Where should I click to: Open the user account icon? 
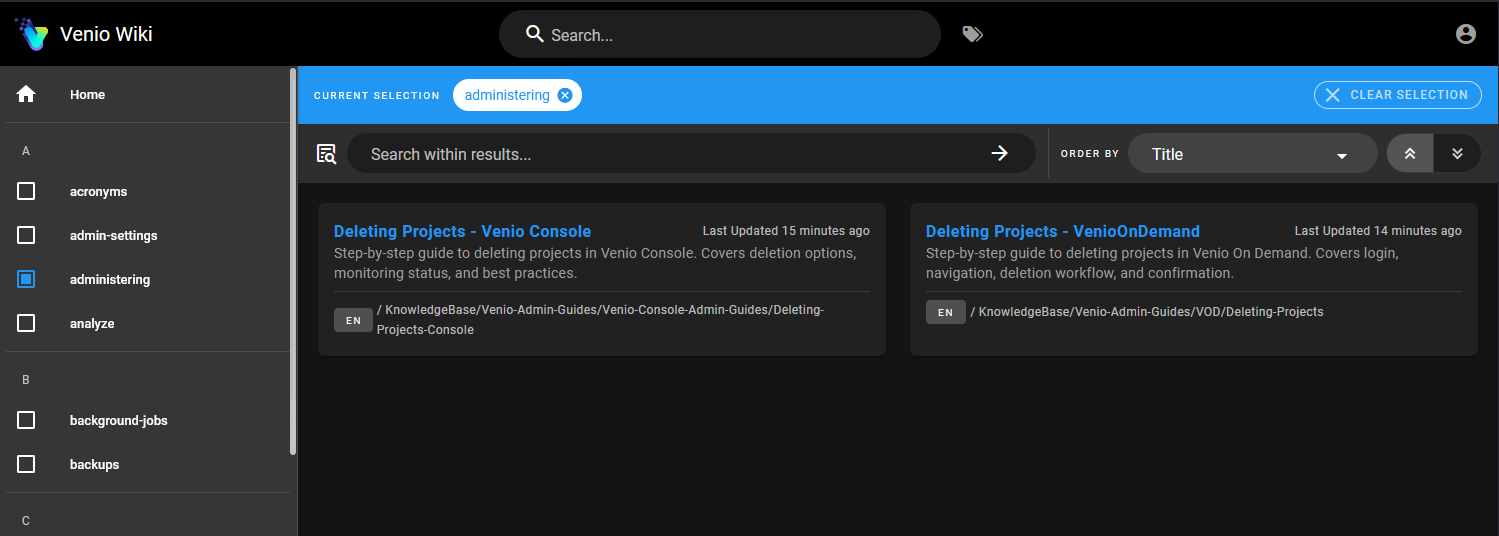click(1466, 34)
